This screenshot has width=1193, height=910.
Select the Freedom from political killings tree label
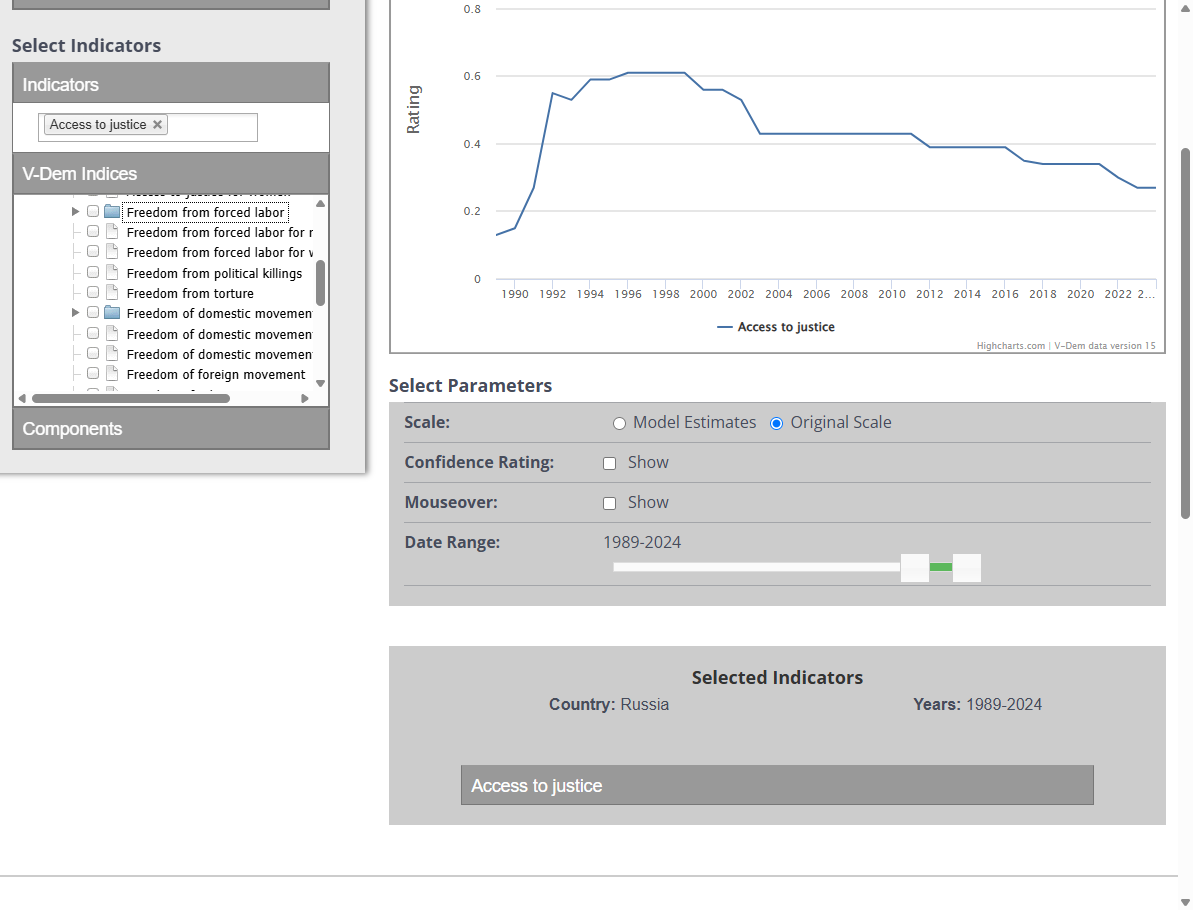(x=215, y=273)
